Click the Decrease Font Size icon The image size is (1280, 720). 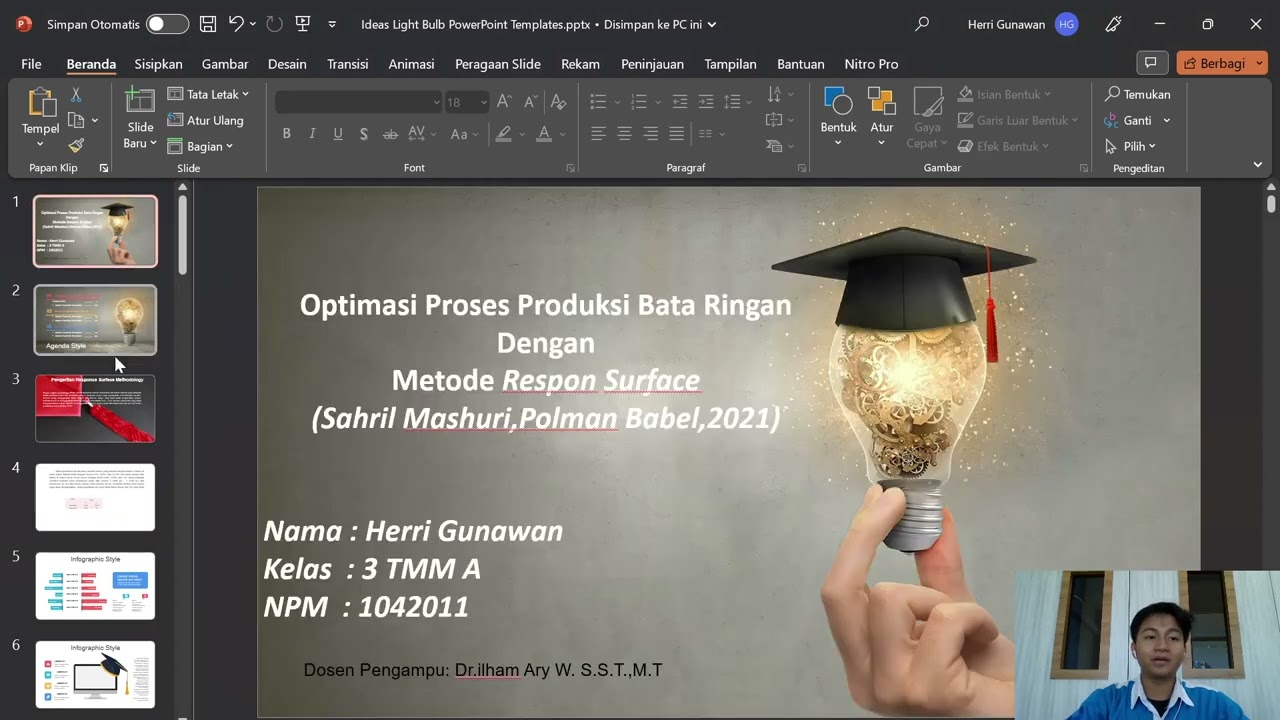[x=530, y=102]
